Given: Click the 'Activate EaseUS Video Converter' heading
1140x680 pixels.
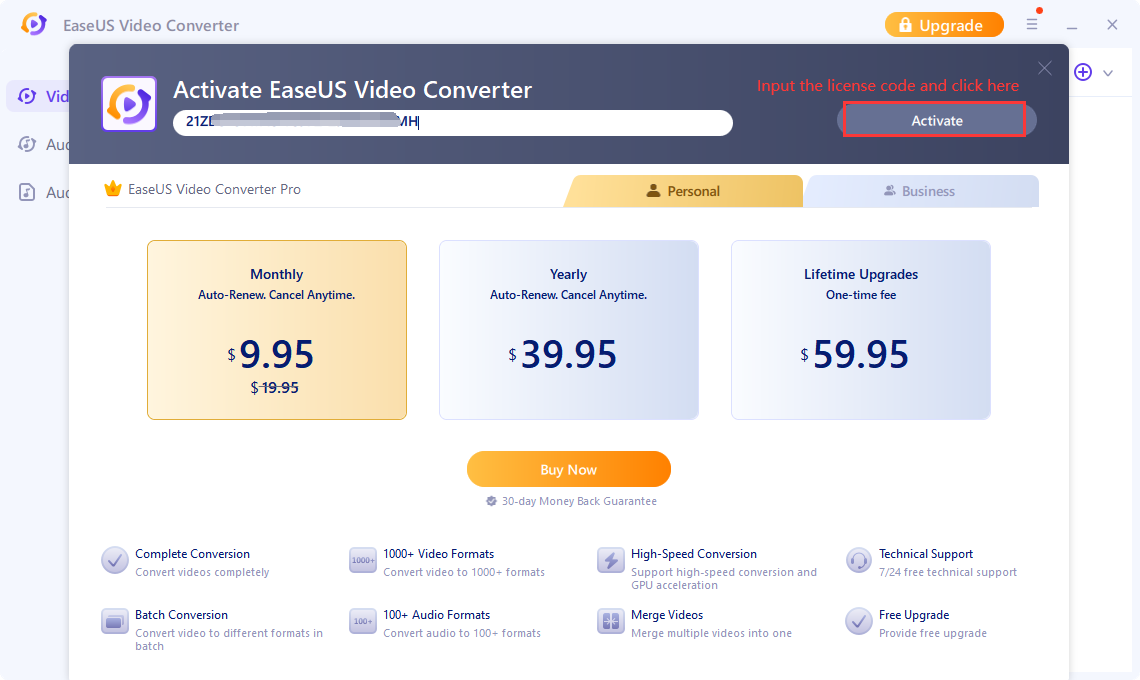Looking at the screenshot, I should coord(353,89).
